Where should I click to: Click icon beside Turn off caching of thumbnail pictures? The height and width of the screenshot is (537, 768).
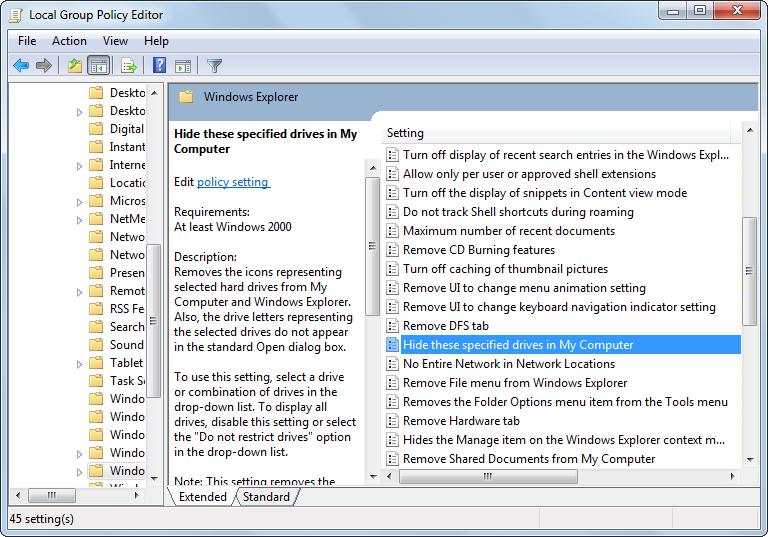[392, 269]
